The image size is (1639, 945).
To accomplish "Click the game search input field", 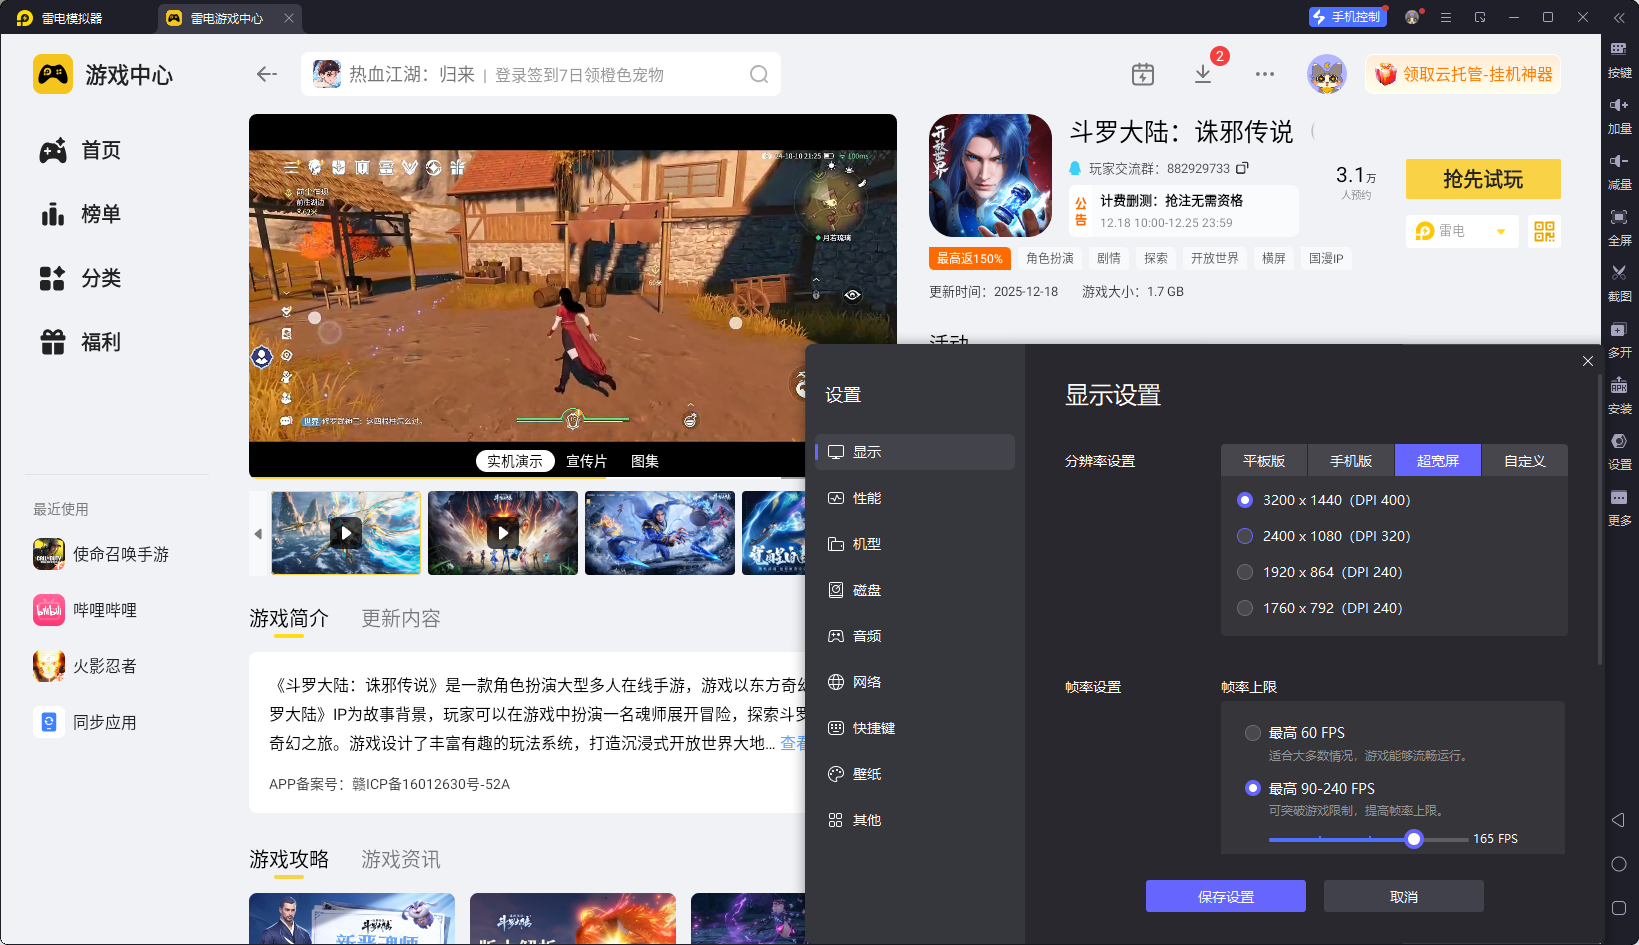I will (x=541, y=74).
